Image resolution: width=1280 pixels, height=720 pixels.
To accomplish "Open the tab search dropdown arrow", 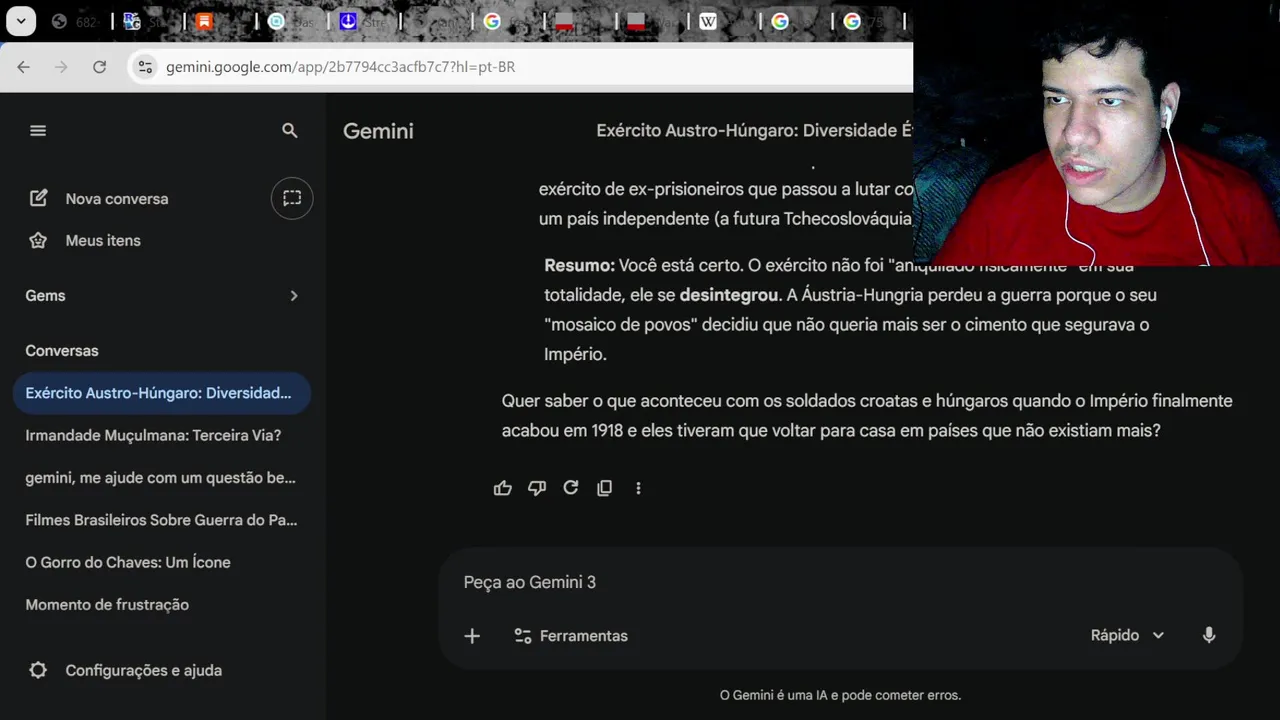I will tap(21, 21).
